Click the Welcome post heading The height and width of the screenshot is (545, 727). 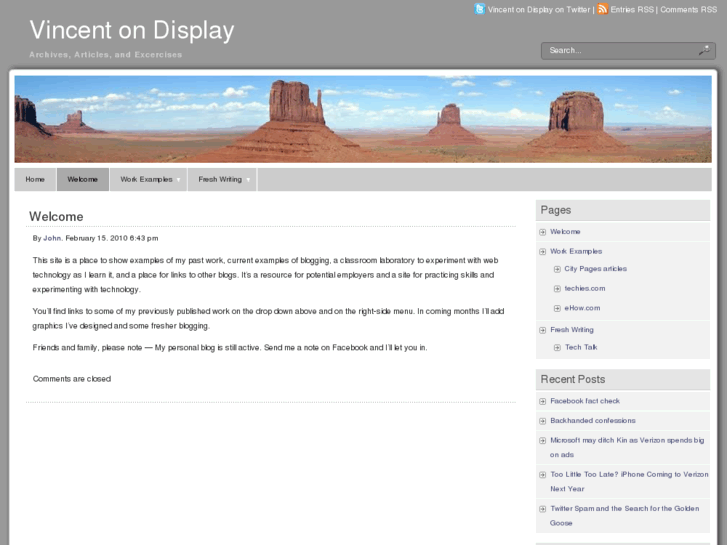56,217
